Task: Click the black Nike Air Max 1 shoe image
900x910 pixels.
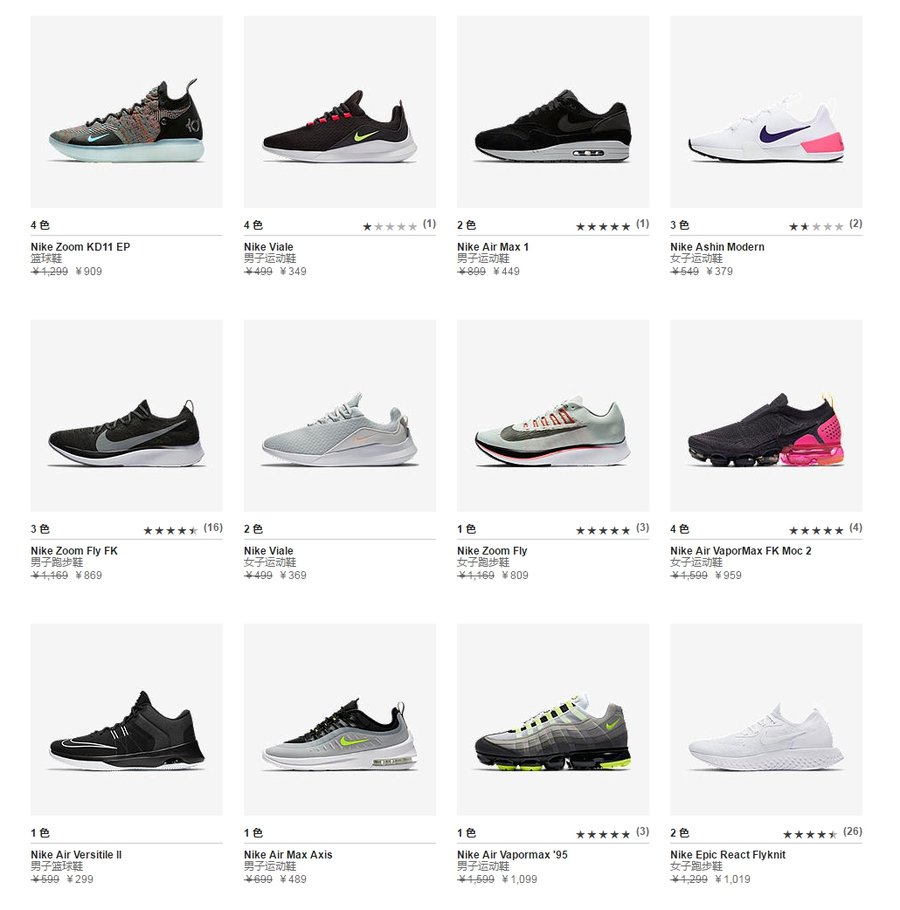Action: (x=553, y=112)
